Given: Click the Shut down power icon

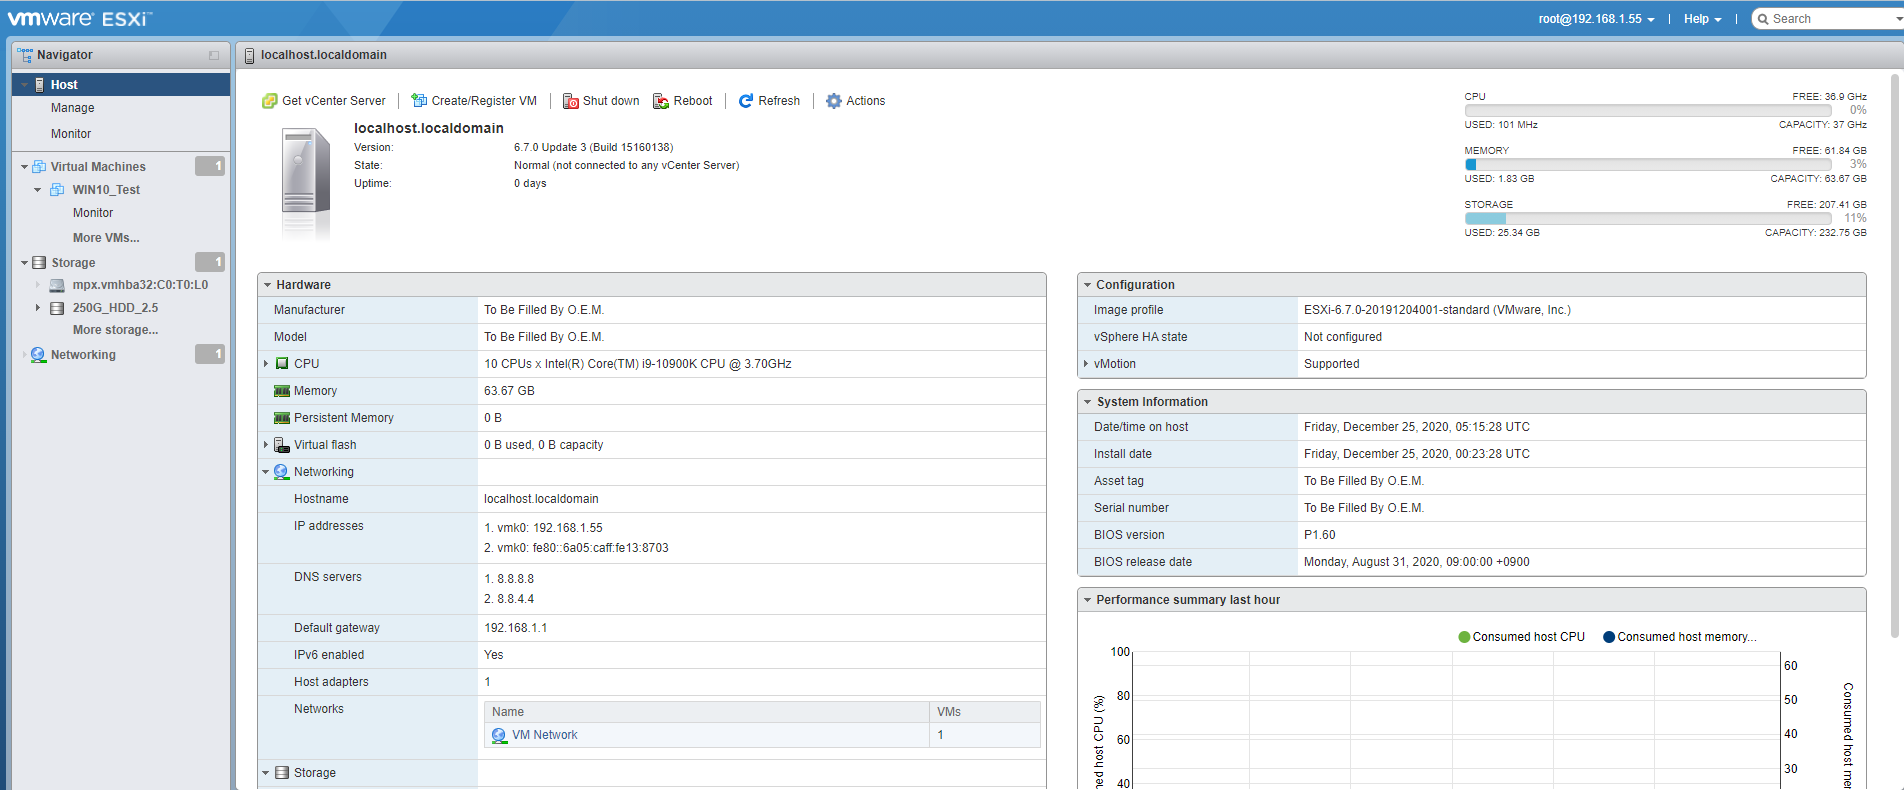Looking at the screenshot, I should coord(571,101).
